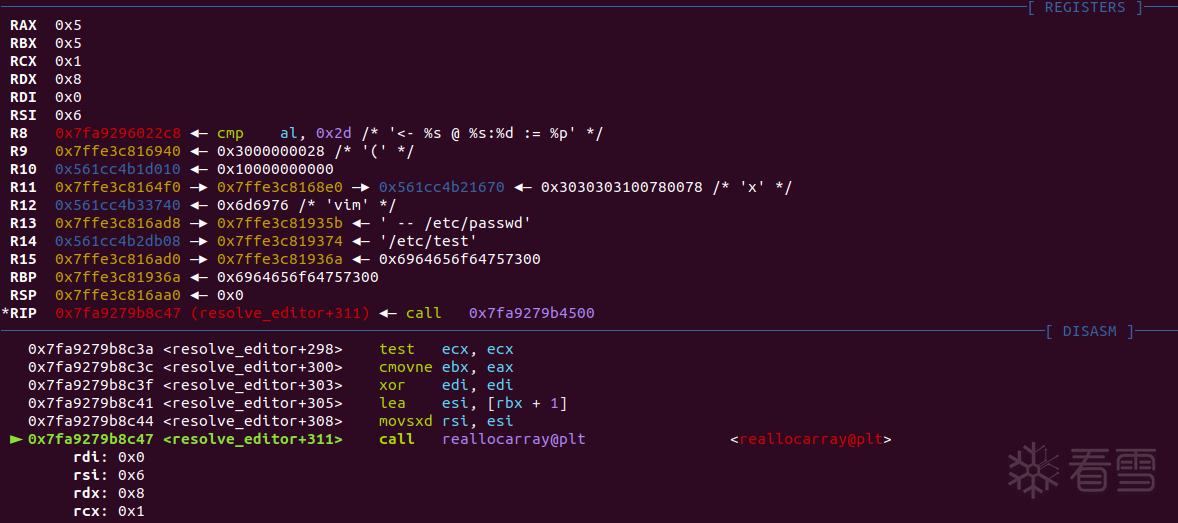
Task: Click pointer 0x7ffe3c81935b in R13 row
Action: click(x=280, y=224)
